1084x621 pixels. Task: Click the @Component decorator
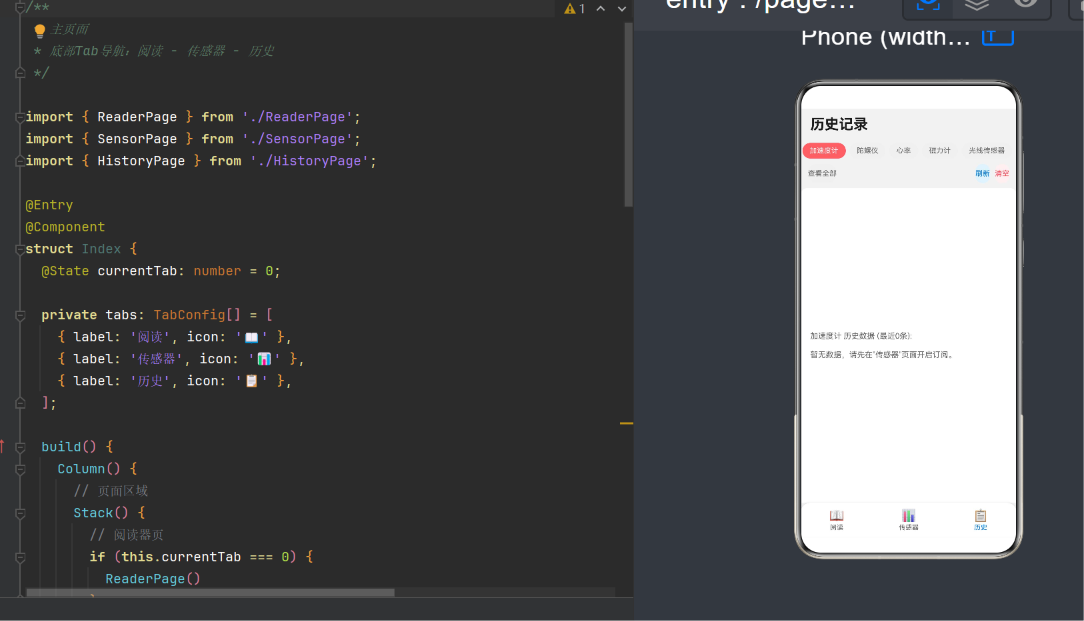[65, 228]
